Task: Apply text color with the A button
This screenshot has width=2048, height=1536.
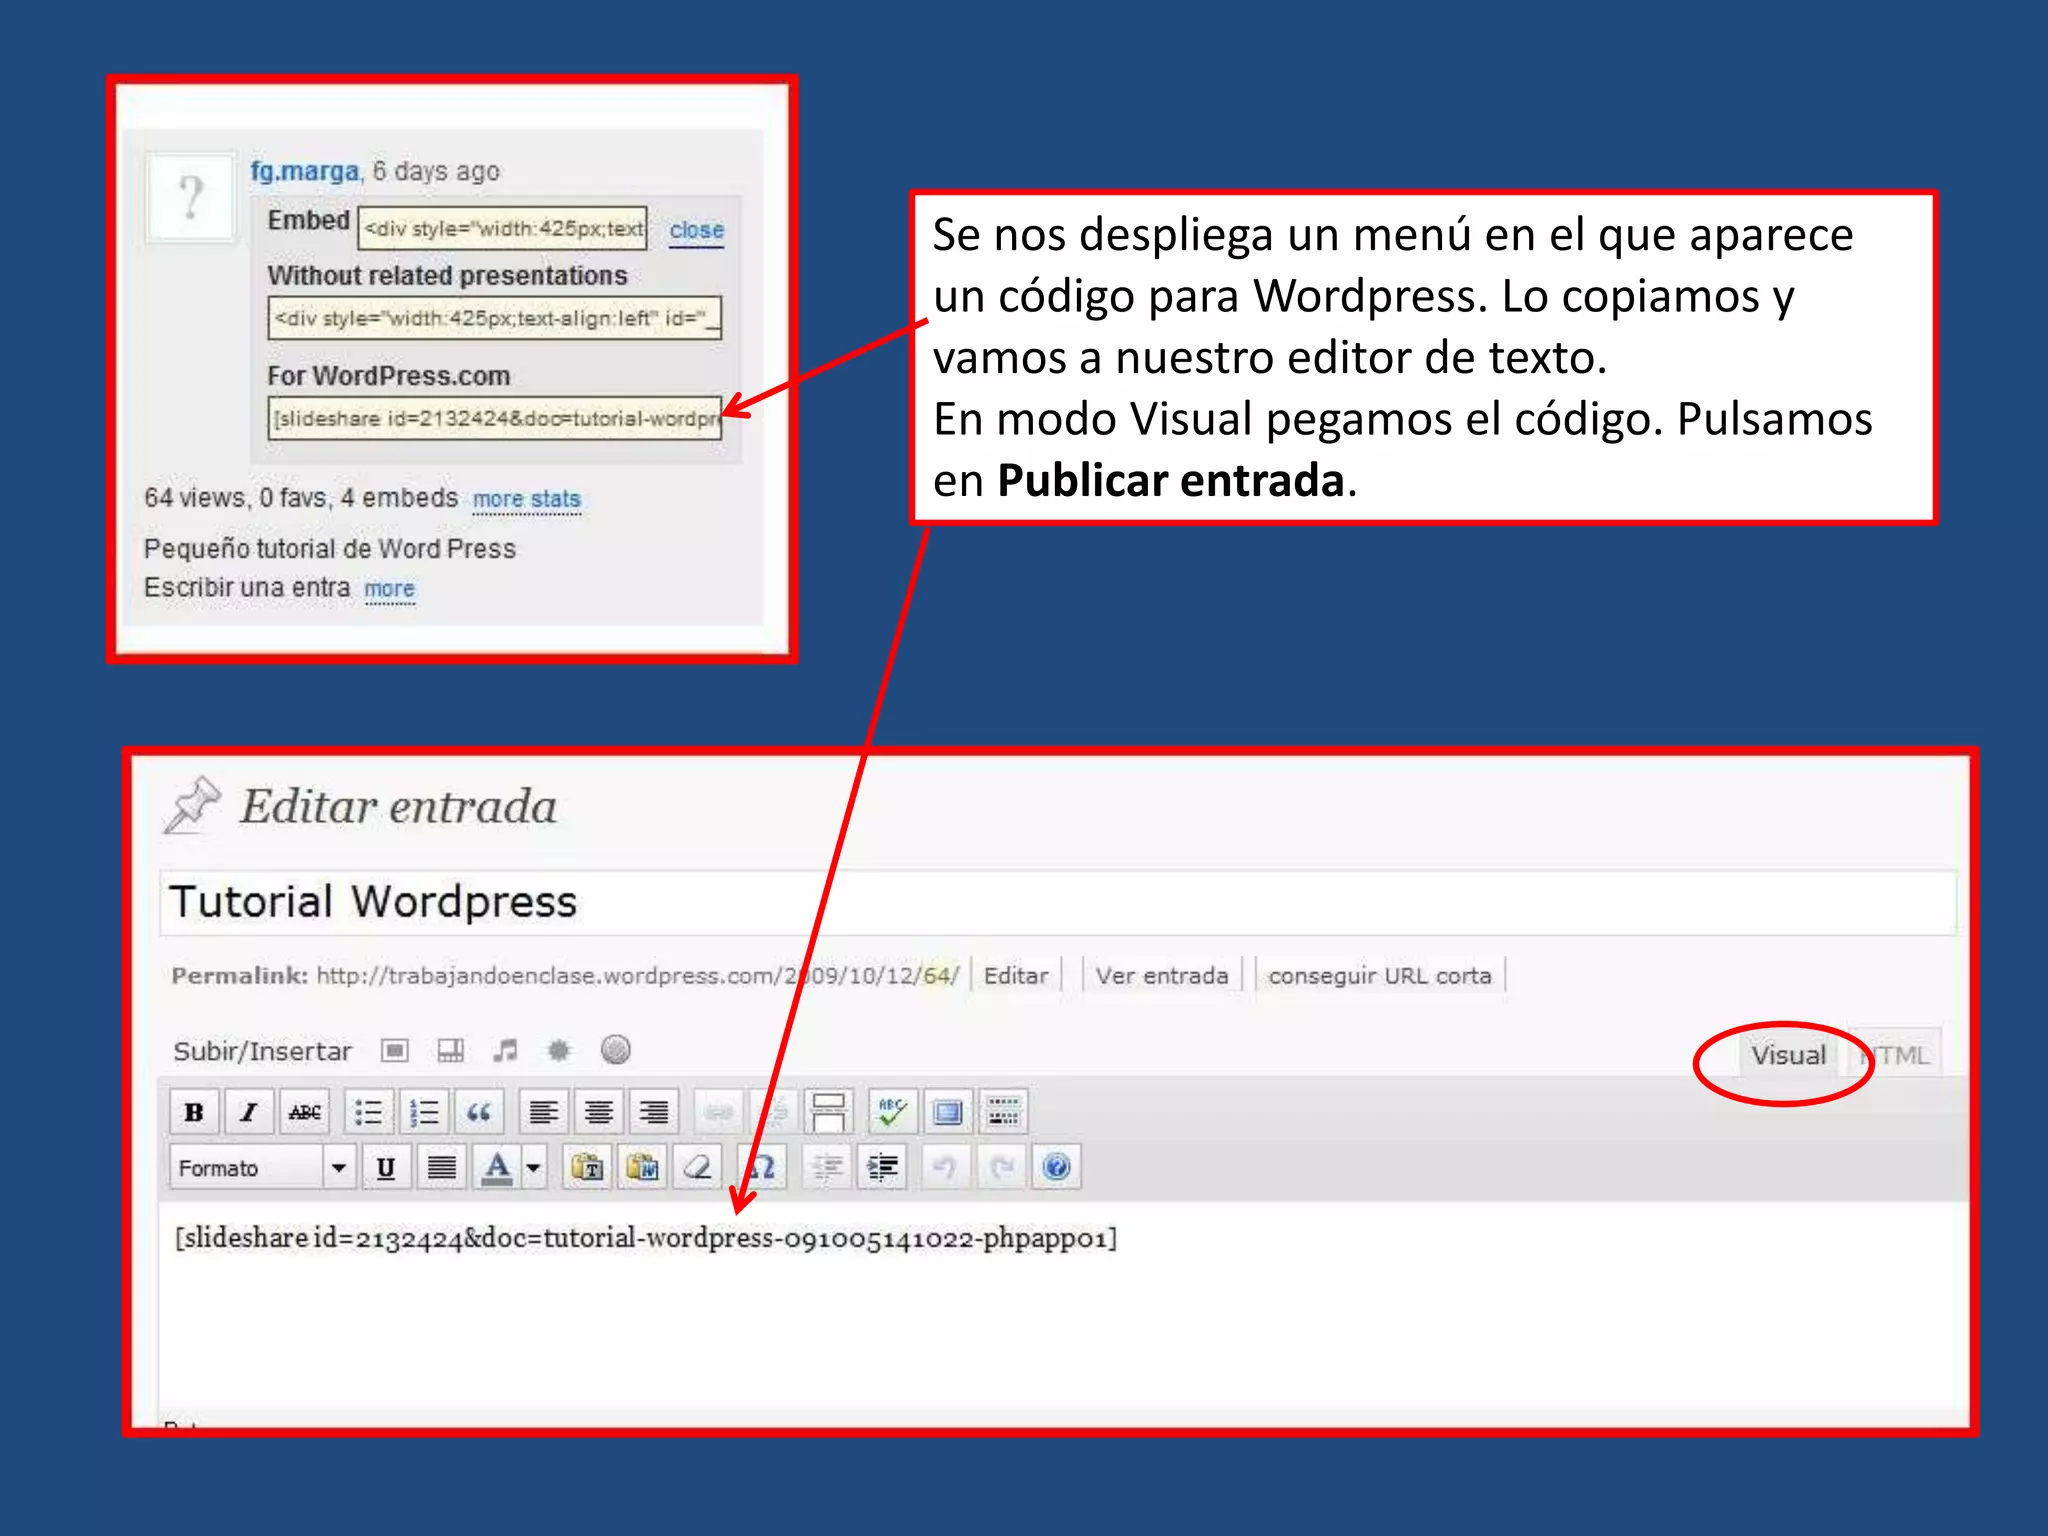Action: point(497,1167)
